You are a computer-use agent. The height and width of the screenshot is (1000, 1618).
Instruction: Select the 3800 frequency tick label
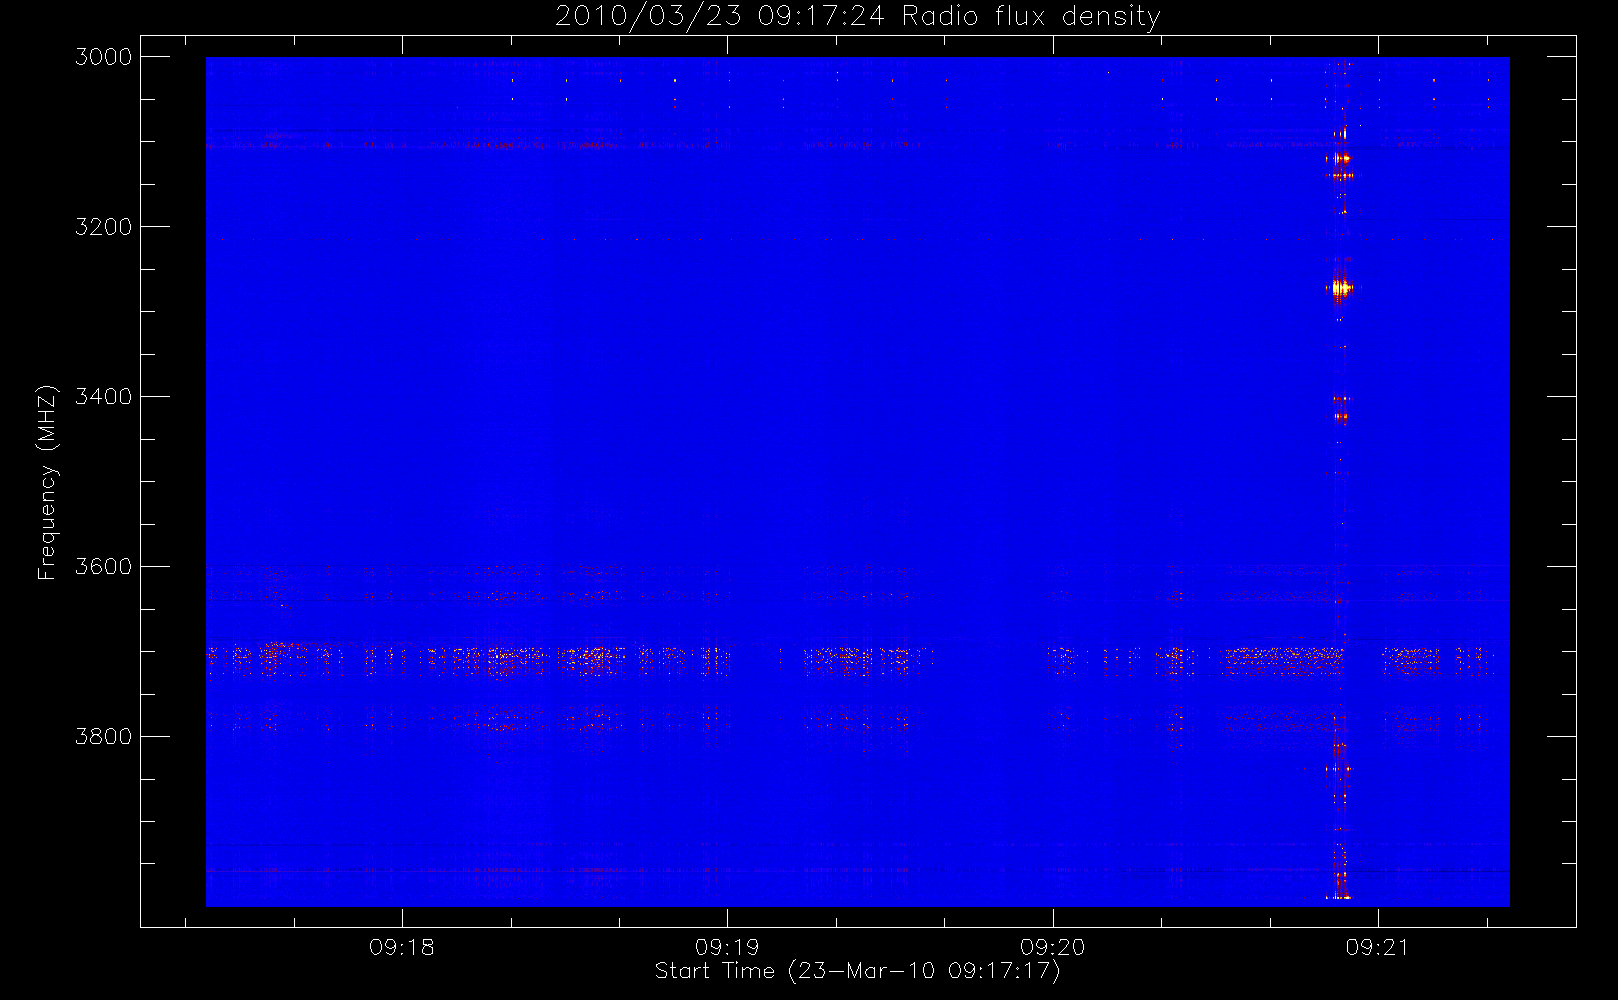[x=104, y=737]
